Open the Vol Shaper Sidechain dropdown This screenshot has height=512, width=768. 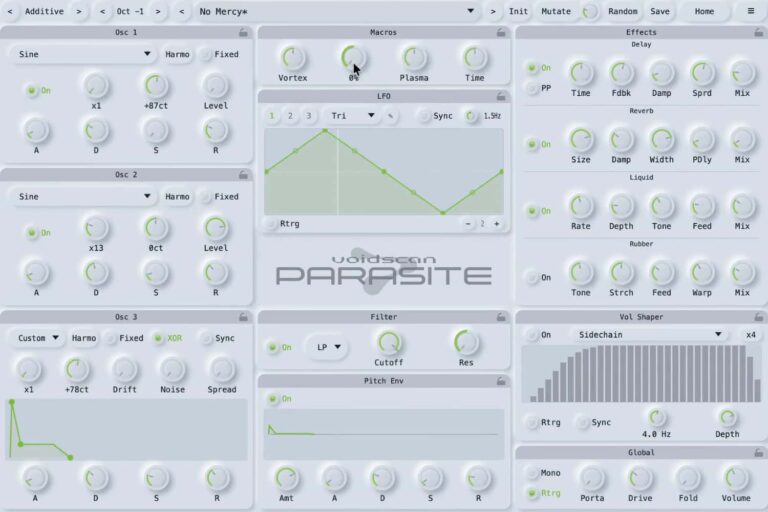(649, 335)
